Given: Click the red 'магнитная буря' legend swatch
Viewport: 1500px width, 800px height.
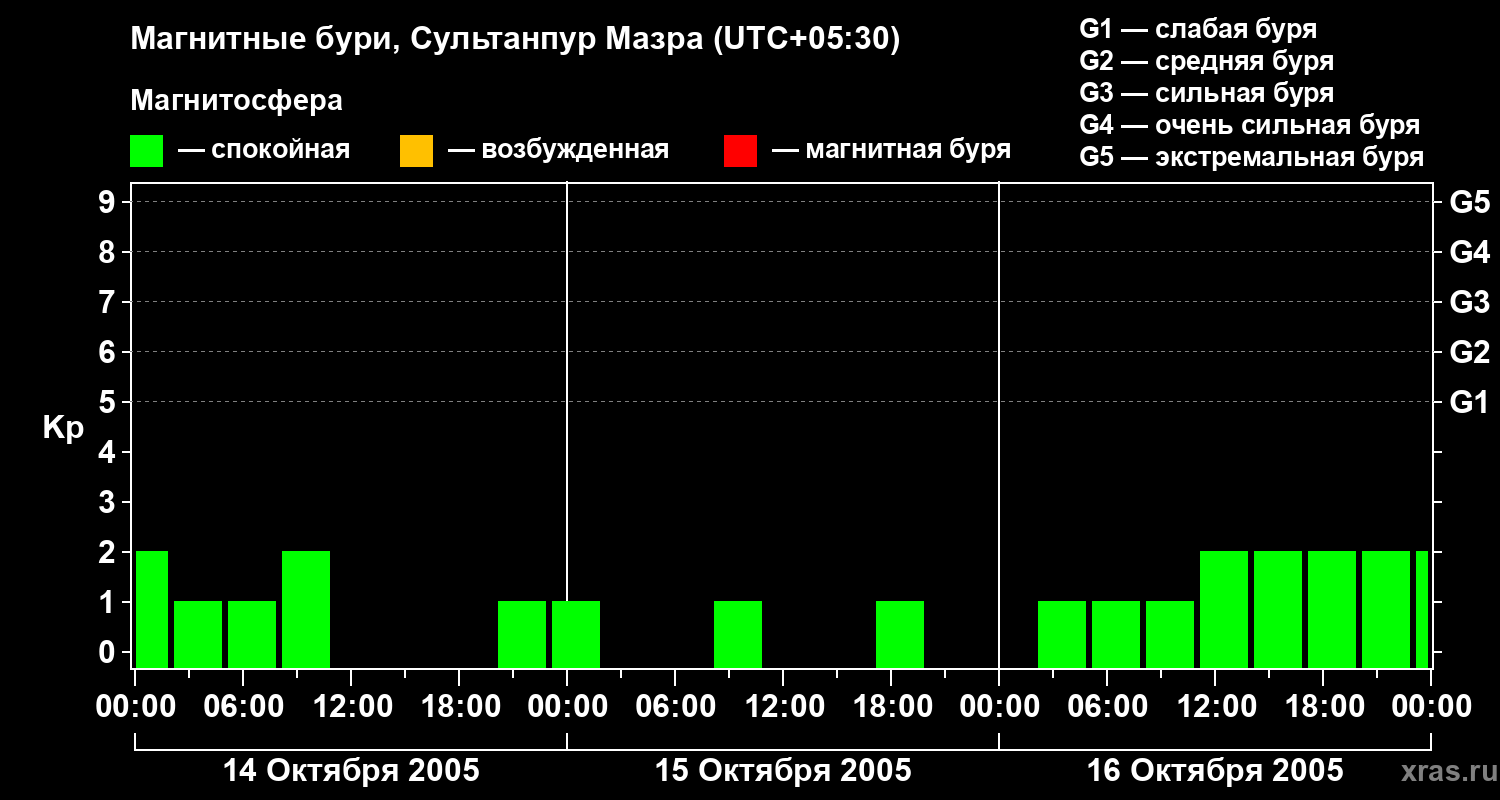Looking at the screenshot, I should pyautogui.click(x=740, y=151).
